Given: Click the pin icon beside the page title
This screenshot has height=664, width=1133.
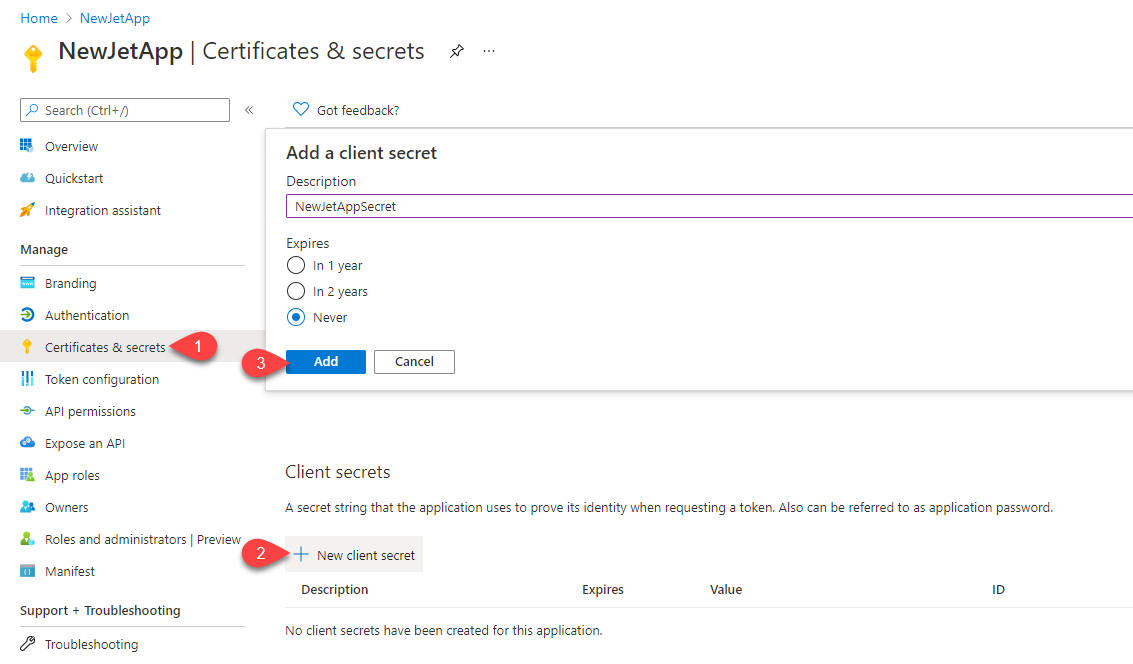Looking at the screenshot, I should tap(457, 51).
